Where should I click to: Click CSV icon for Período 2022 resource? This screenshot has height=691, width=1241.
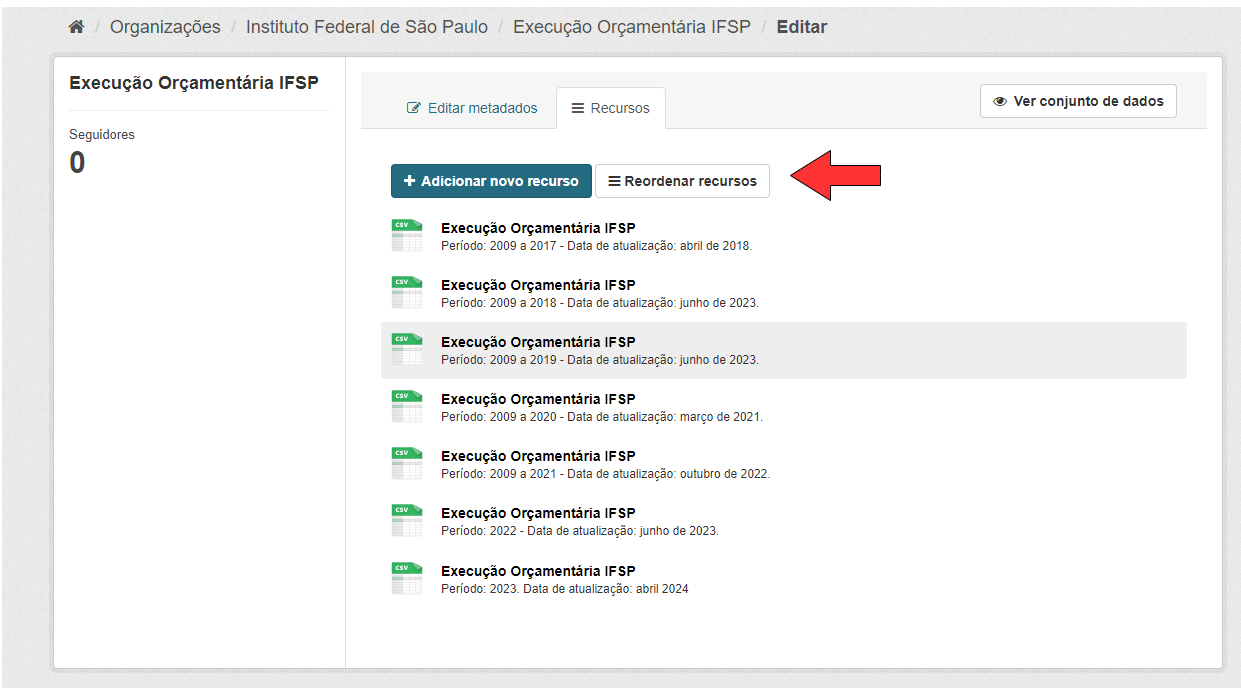point(407,521)
